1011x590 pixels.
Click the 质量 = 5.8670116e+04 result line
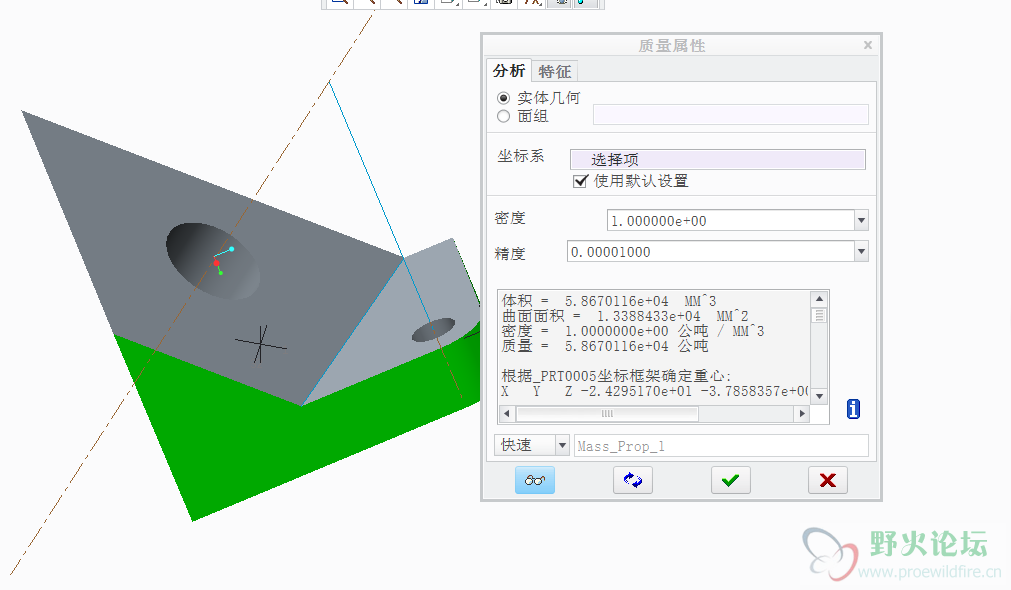(605, 346)
